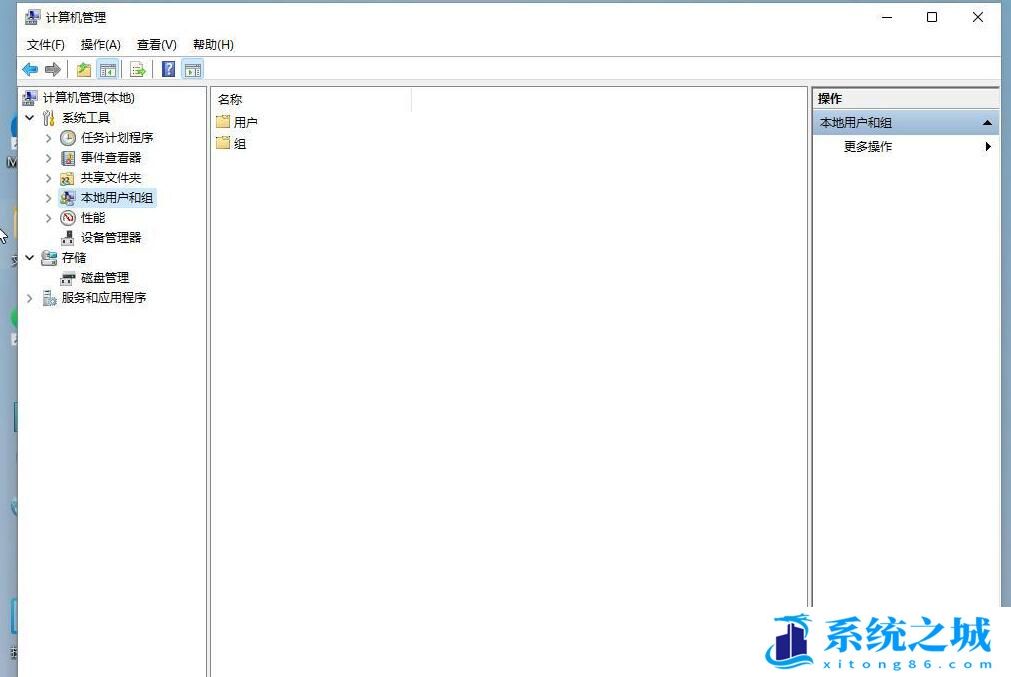
Task: Open the 查看(V) menu
Action: pos(156,45)
